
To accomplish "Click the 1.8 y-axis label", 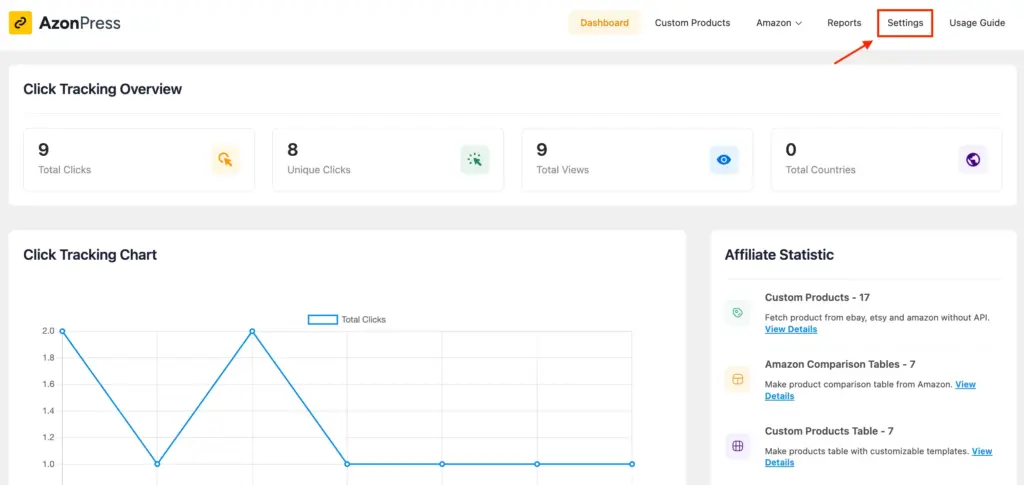I will pos(48,358).
